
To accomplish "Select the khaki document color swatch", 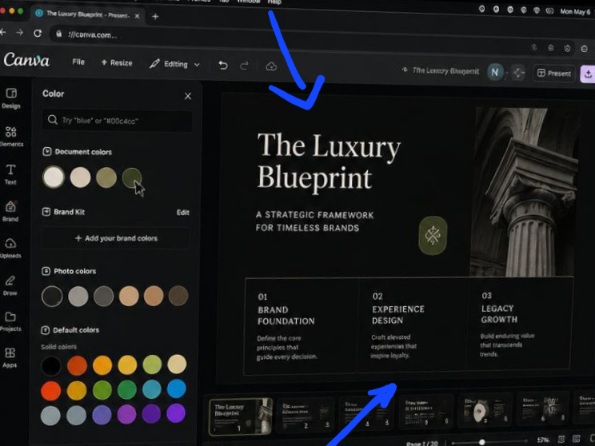I will point(106,177).
